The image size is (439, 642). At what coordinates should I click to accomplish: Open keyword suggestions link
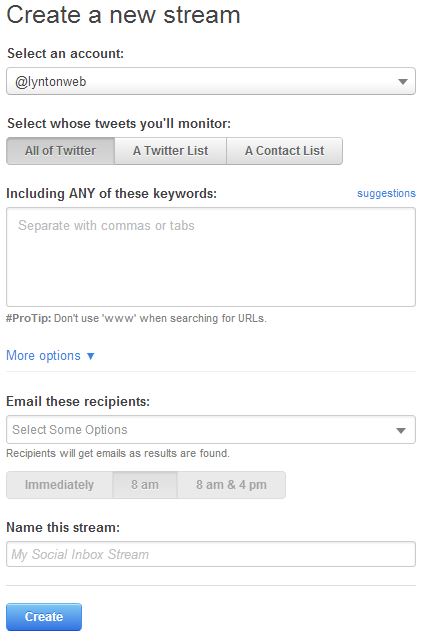click(386, 193)
